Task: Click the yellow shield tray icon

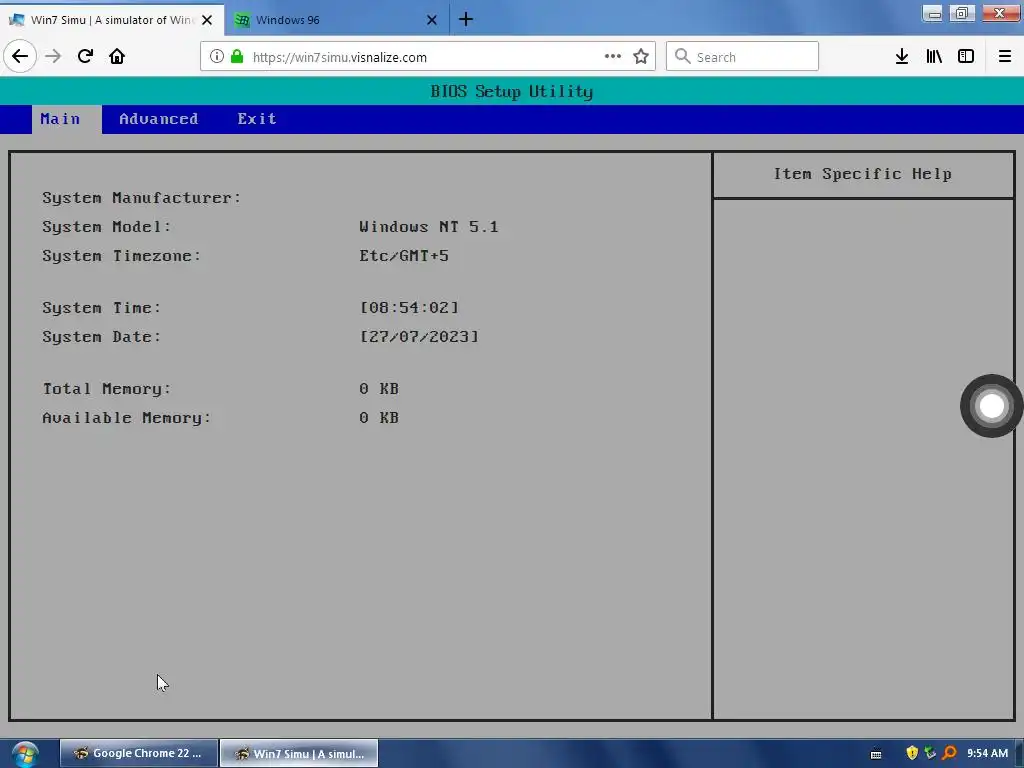Action: (x=912, y=754)
